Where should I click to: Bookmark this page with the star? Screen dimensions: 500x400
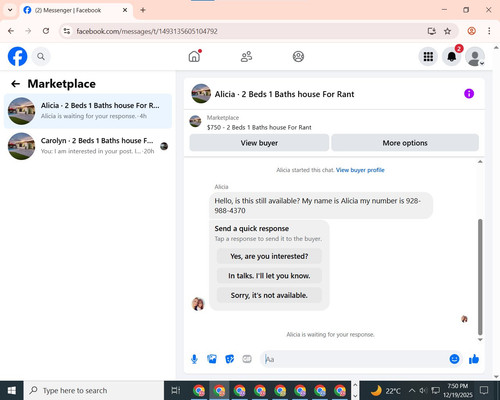click(x=447, y=31)
